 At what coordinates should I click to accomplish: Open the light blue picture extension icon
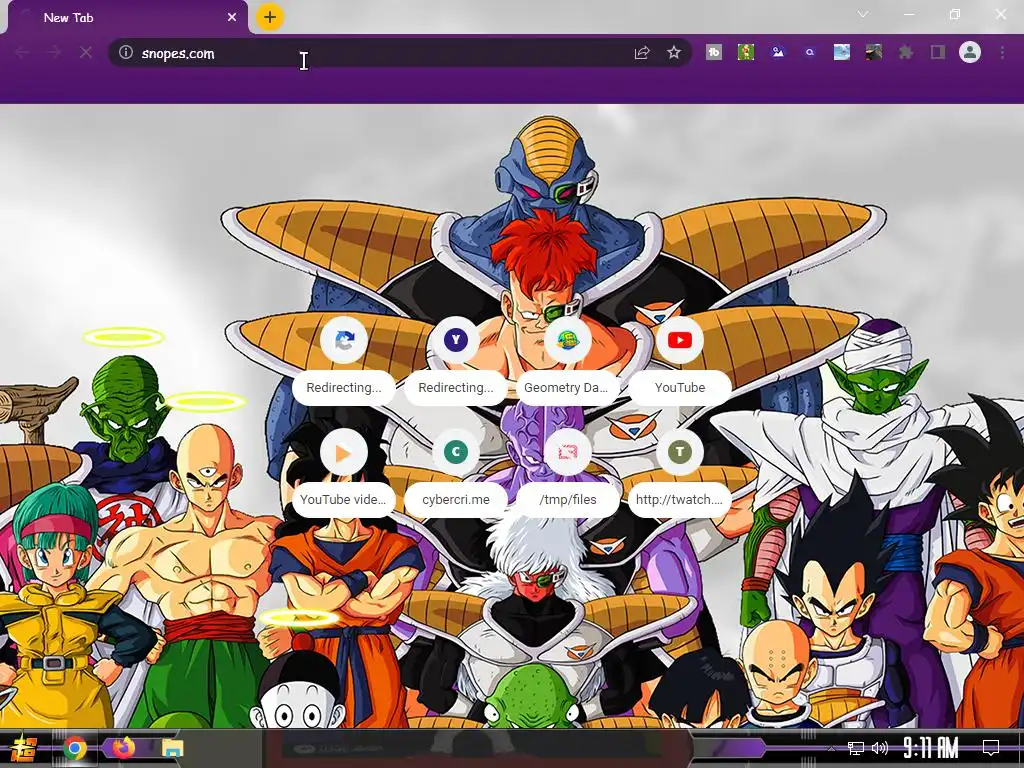click(x=842, y=52)
